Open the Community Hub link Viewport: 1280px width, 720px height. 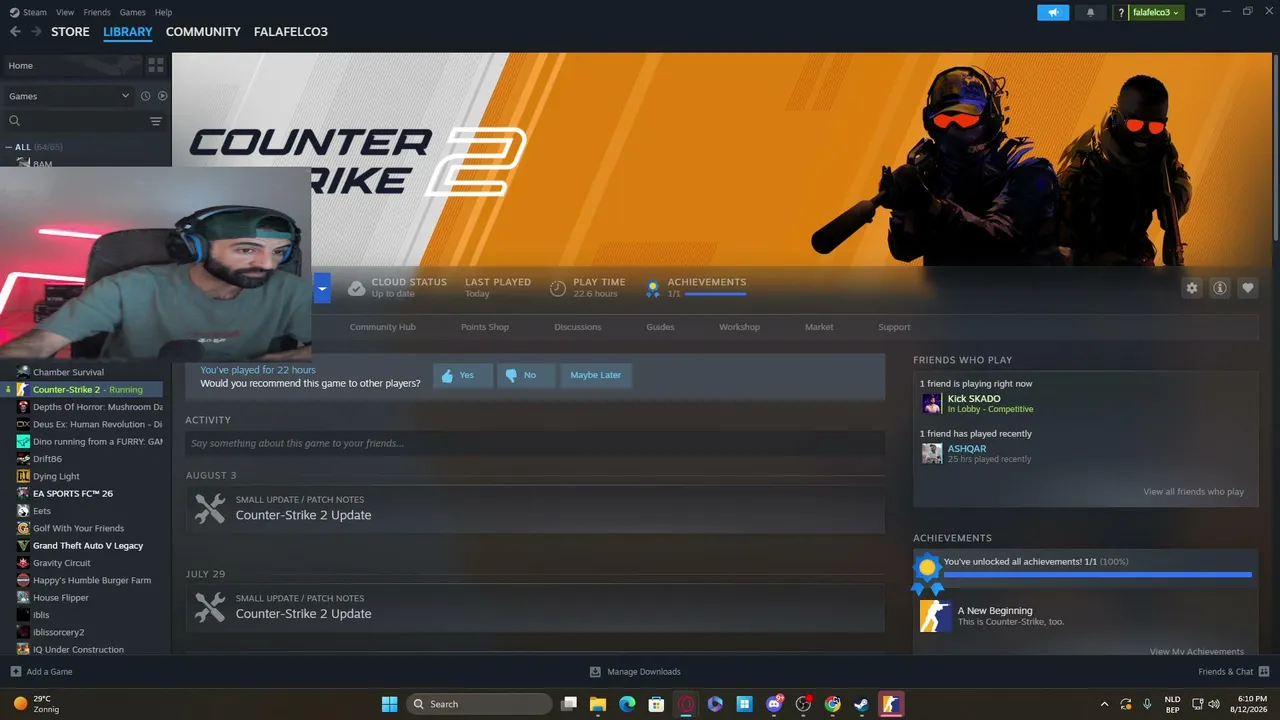tap(383, 327)
